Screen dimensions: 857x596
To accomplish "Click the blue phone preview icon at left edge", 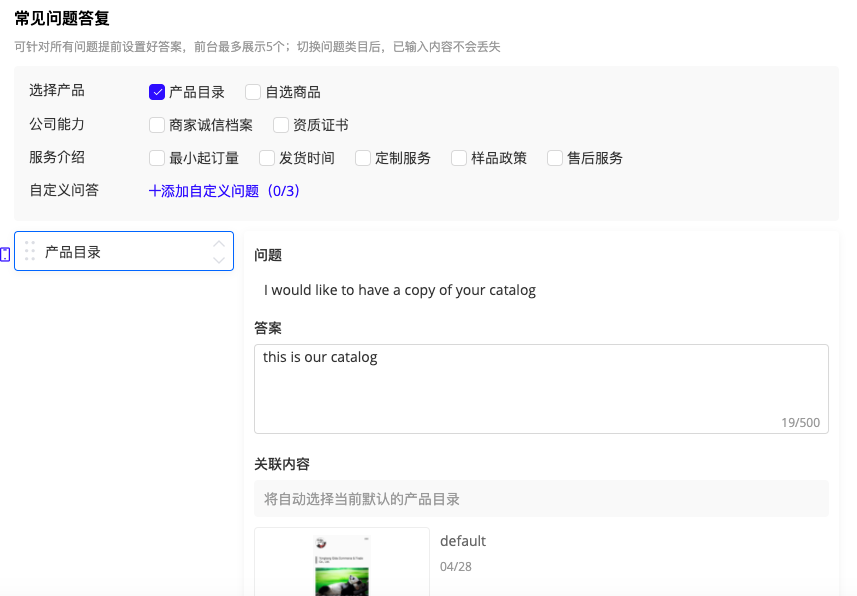I will point(5,253).
